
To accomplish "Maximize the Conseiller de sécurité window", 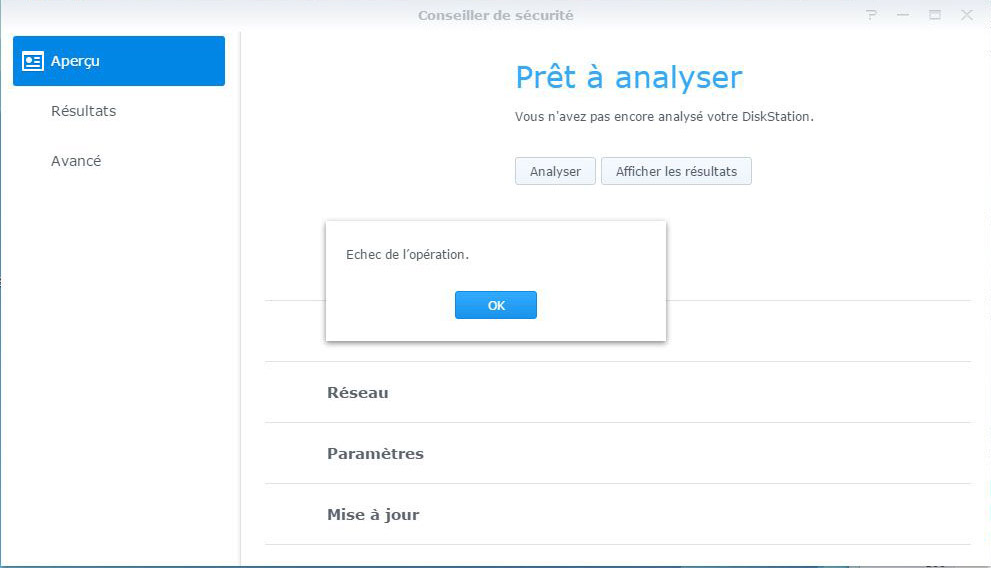I will click(935, 15).
